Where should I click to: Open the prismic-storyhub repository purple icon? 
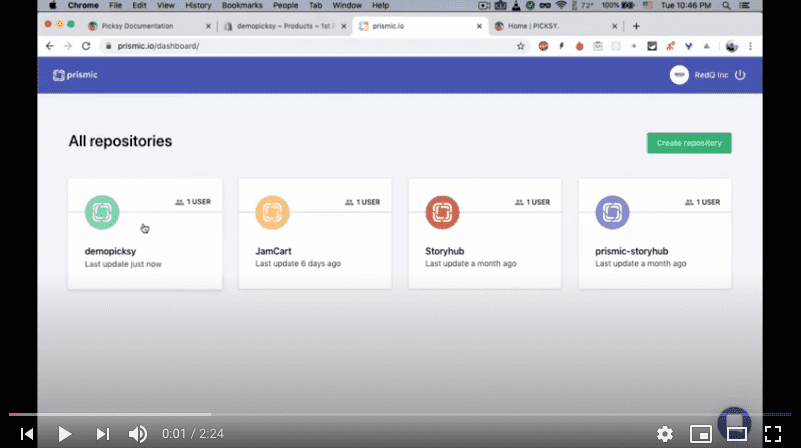[x=612, y=212]
